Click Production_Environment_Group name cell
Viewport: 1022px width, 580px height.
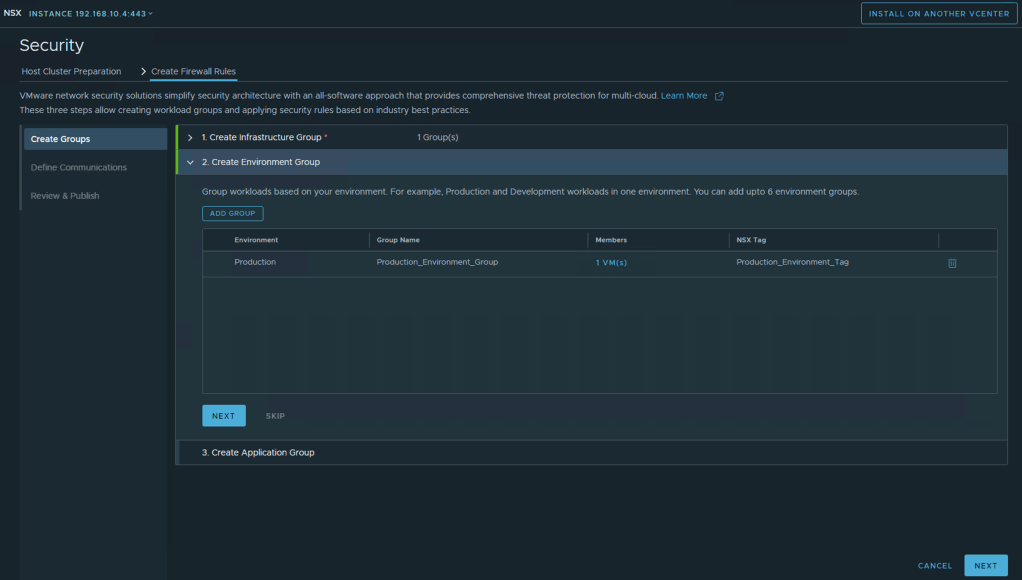437,262
